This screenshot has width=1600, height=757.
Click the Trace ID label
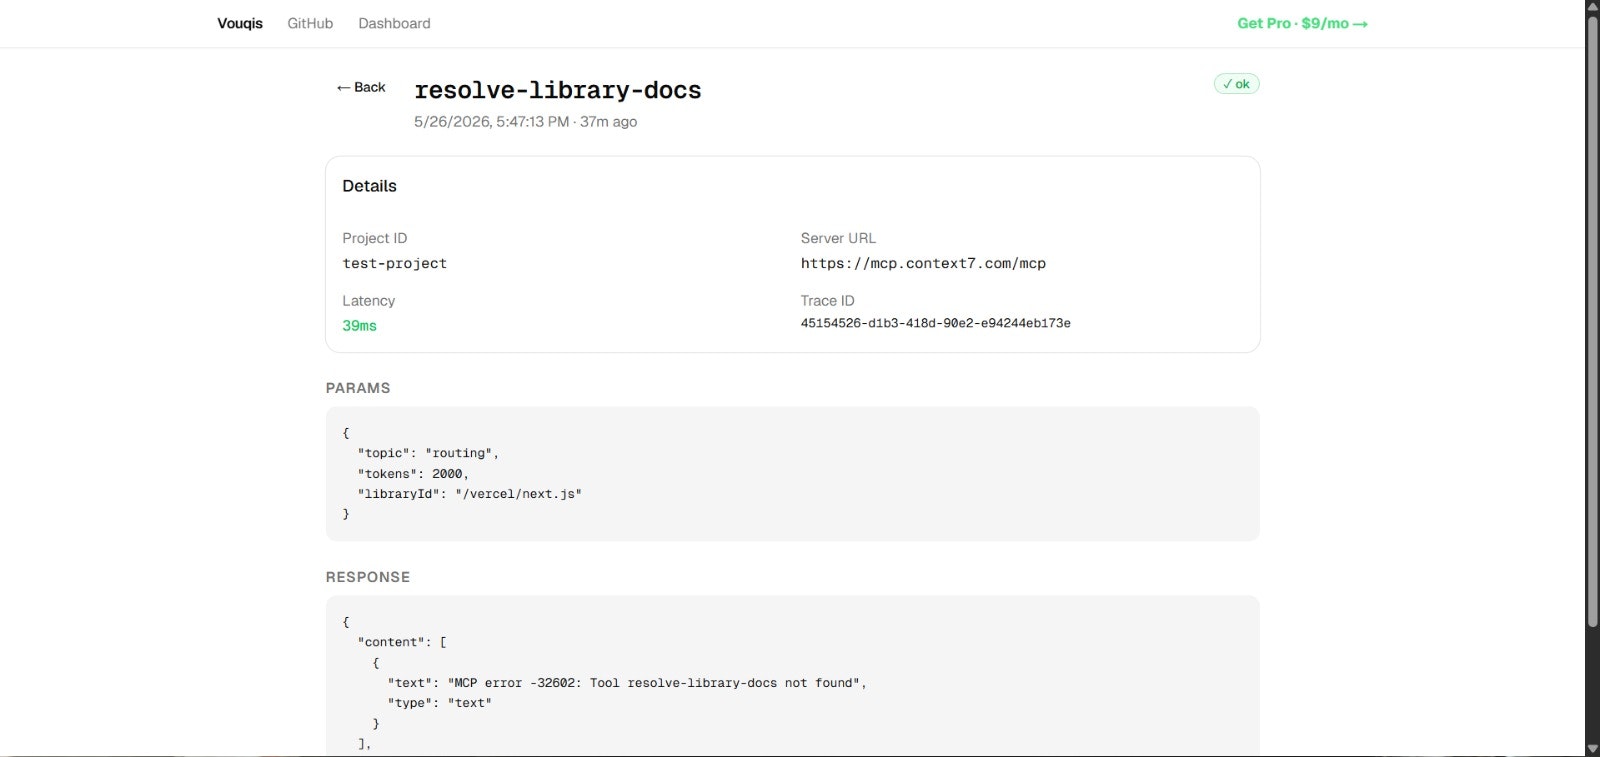[x=827, y=300]
